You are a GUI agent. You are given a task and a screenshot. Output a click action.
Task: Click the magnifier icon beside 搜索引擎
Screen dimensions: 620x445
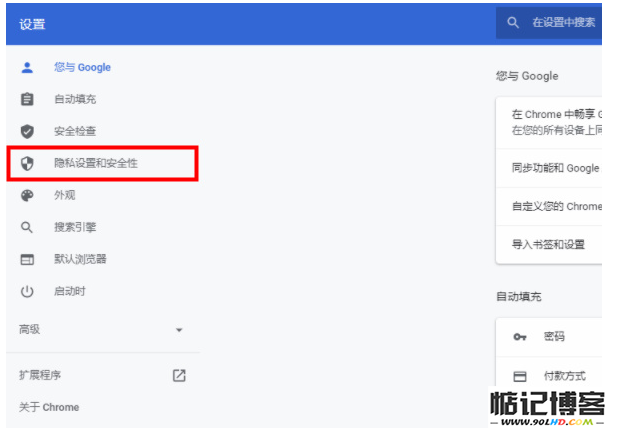point(27,227)
